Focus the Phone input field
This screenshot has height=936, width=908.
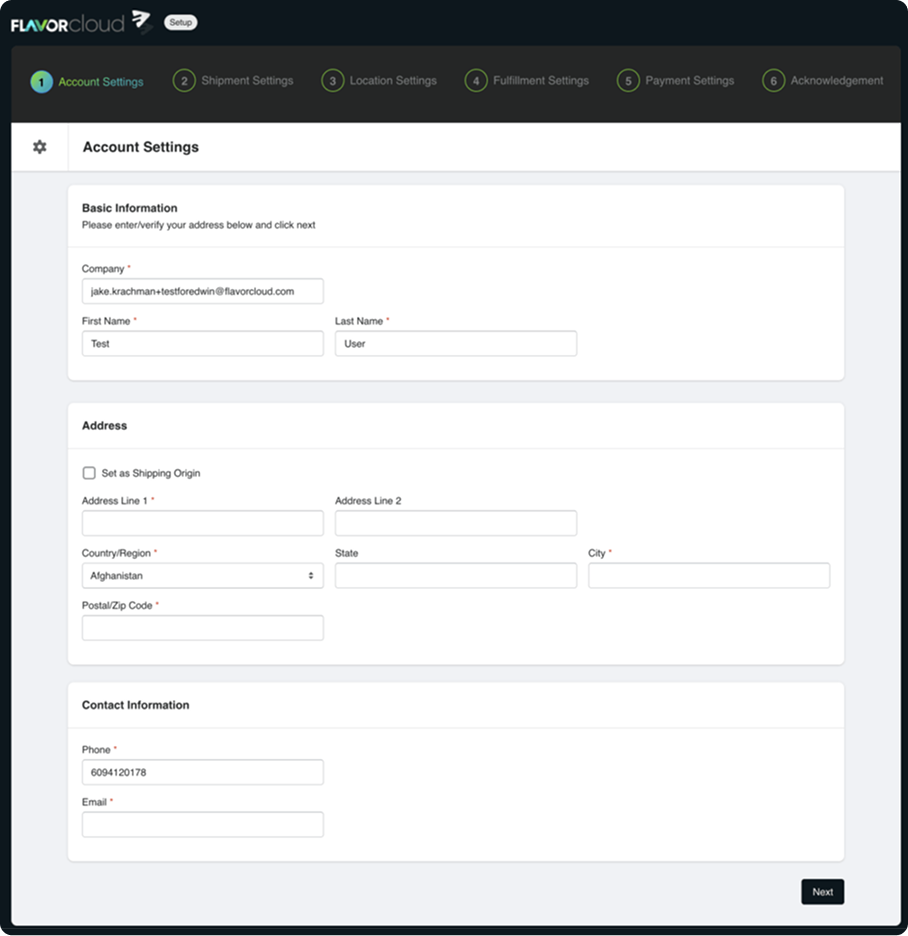[x=202, y=772]
